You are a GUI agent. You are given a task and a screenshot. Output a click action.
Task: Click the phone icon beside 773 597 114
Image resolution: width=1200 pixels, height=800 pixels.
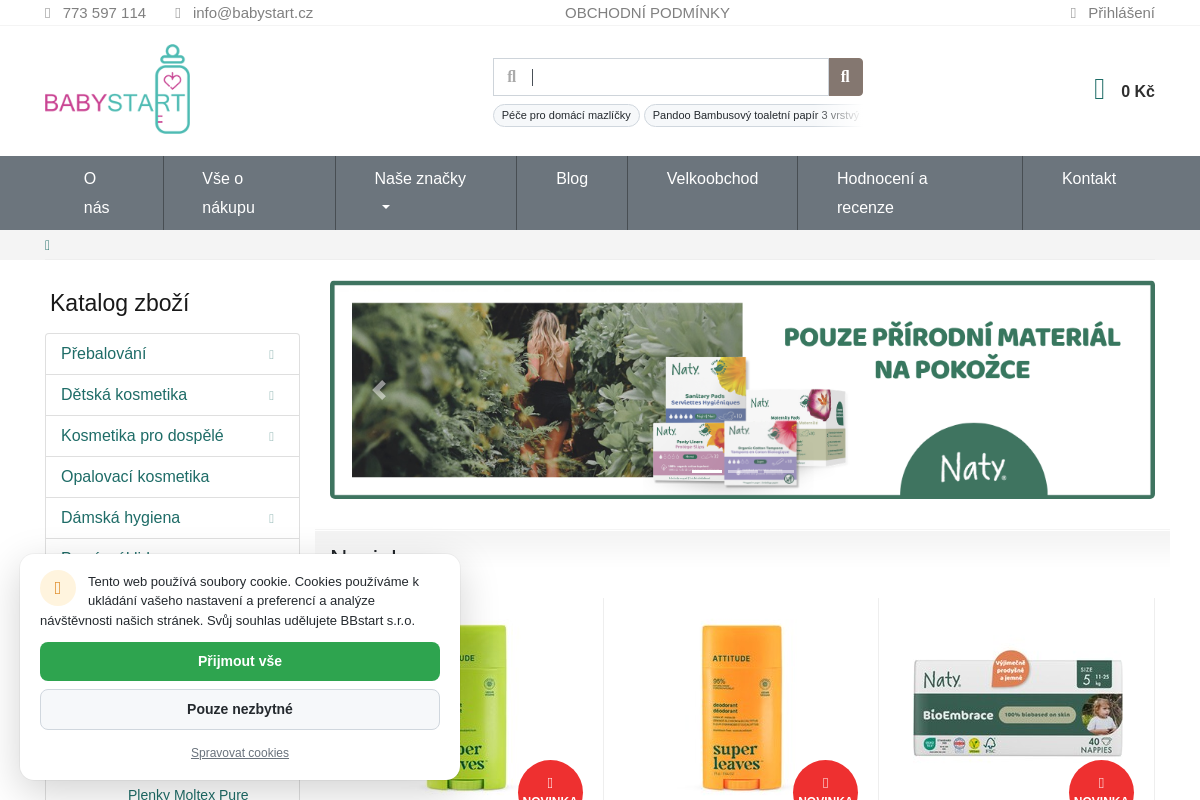48,13
